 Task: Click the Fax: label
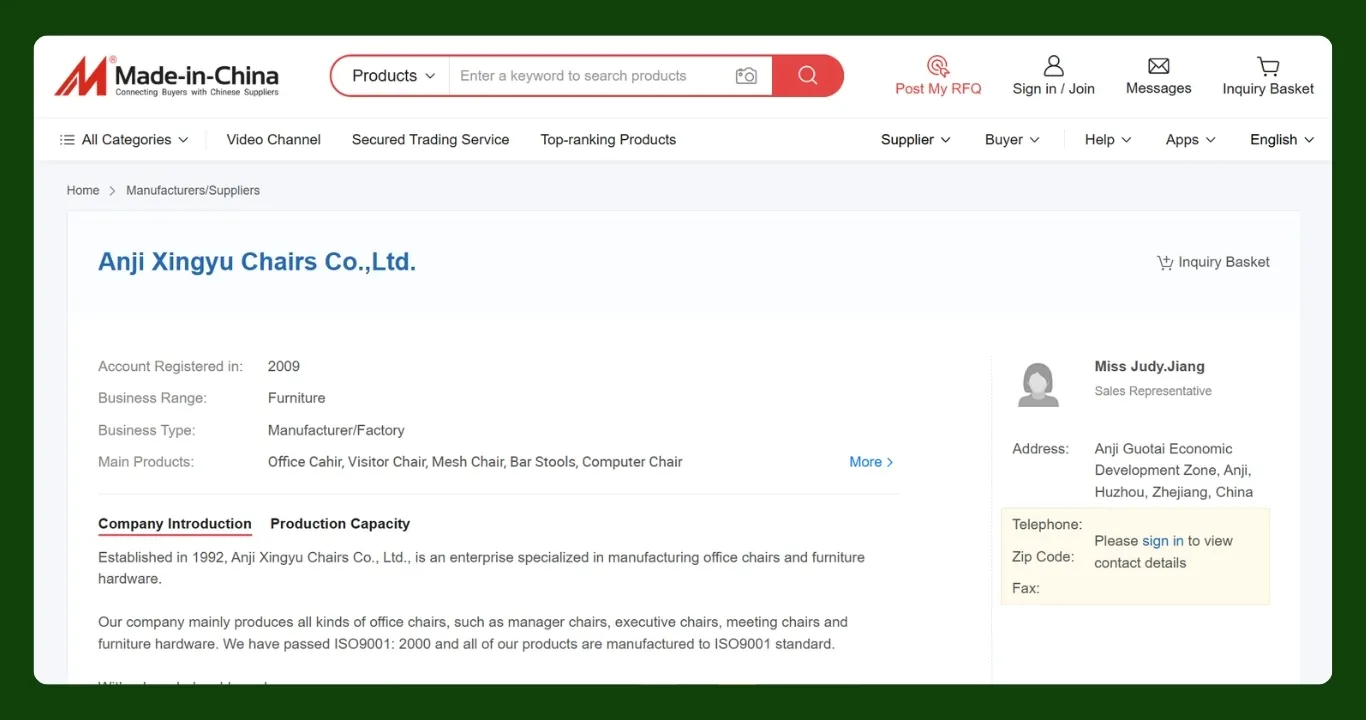pos(1026,588)
